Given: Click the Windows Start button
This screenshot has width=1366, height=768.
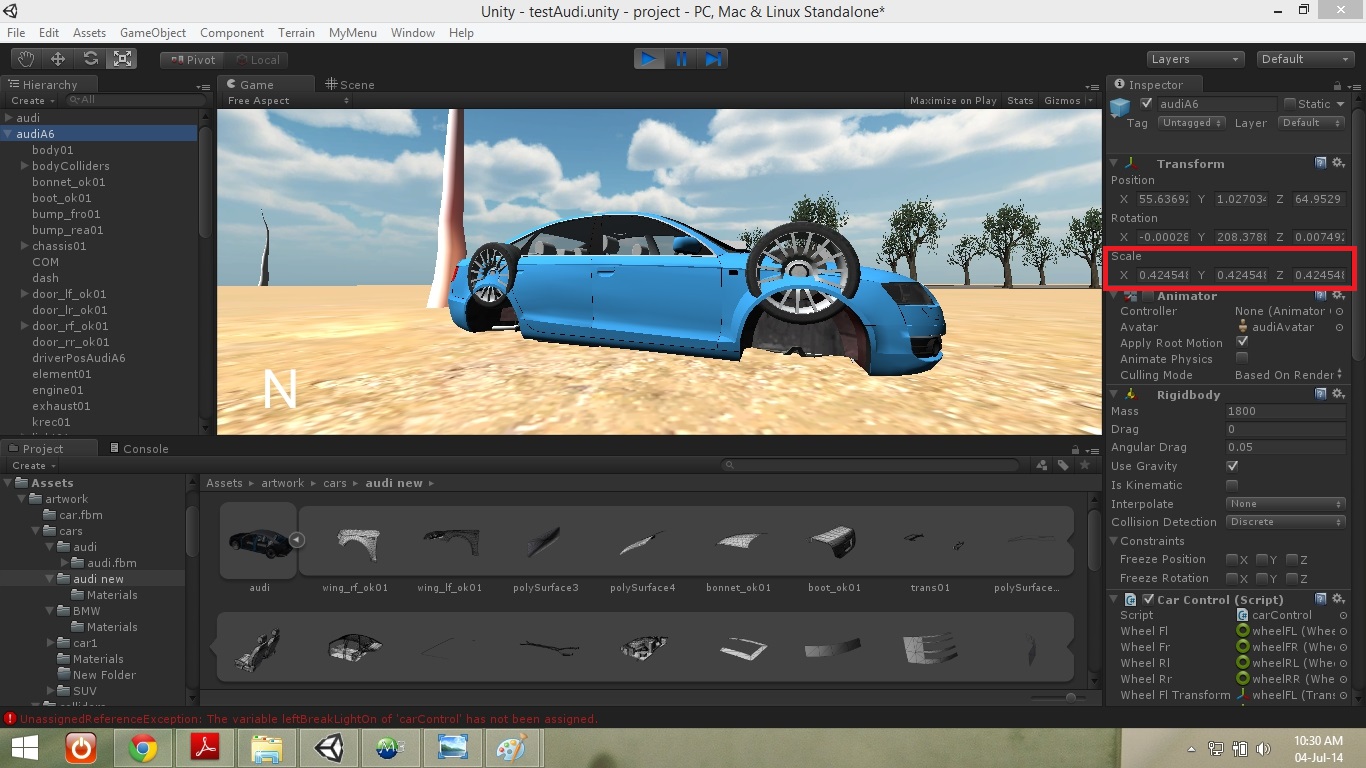Looking at the screenshot, I should coord(24,748).
